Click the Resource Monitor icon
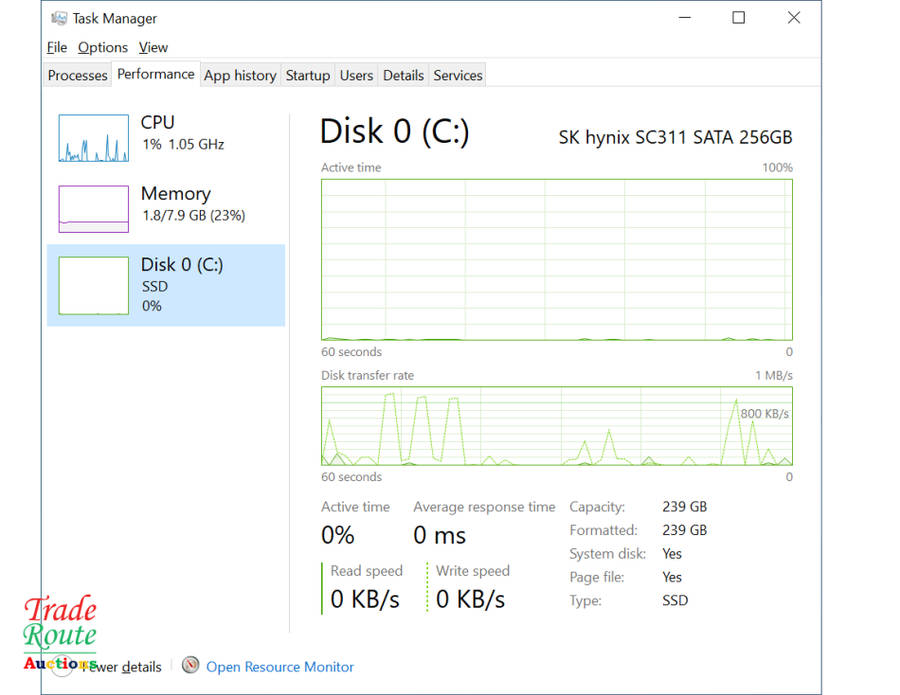900x695 pixels. [x=190, y=666]
